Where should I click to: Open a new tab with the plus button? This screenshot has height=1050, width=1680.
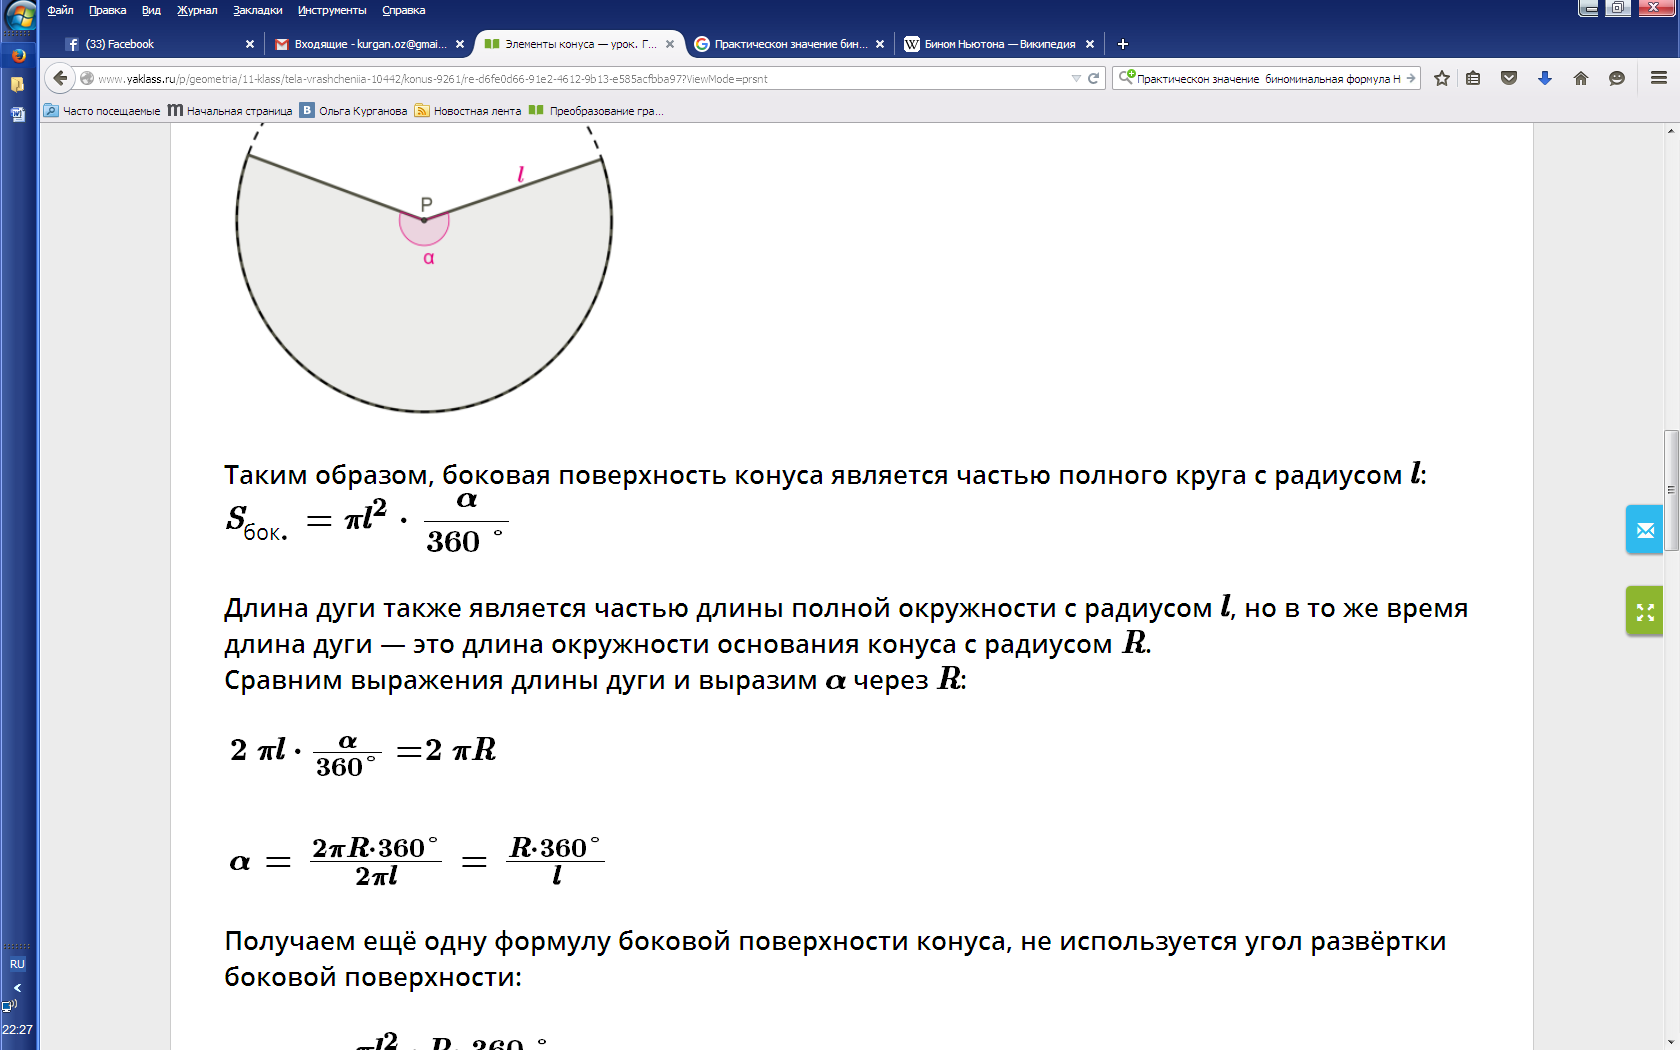point(1122,44)
